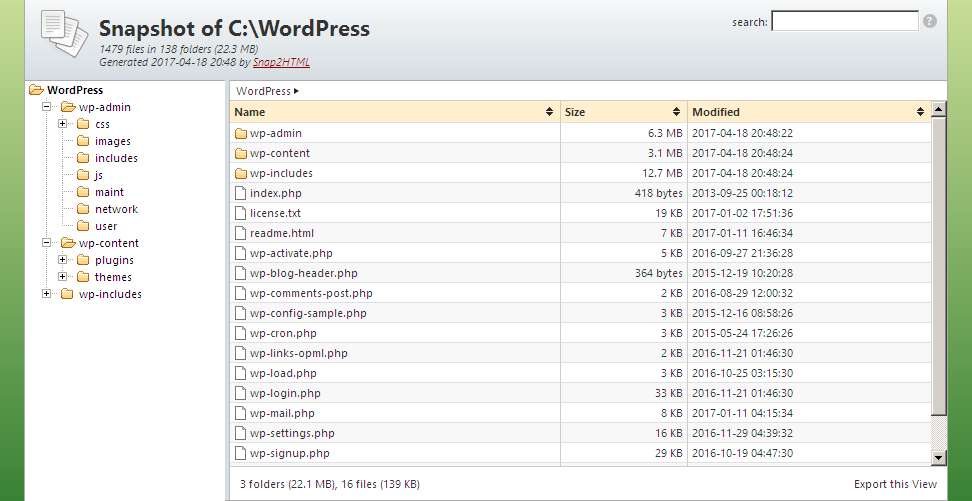Screen dimensions: 972x501
Task: Click the includes folder icon in tree
Action: (84, 158)
